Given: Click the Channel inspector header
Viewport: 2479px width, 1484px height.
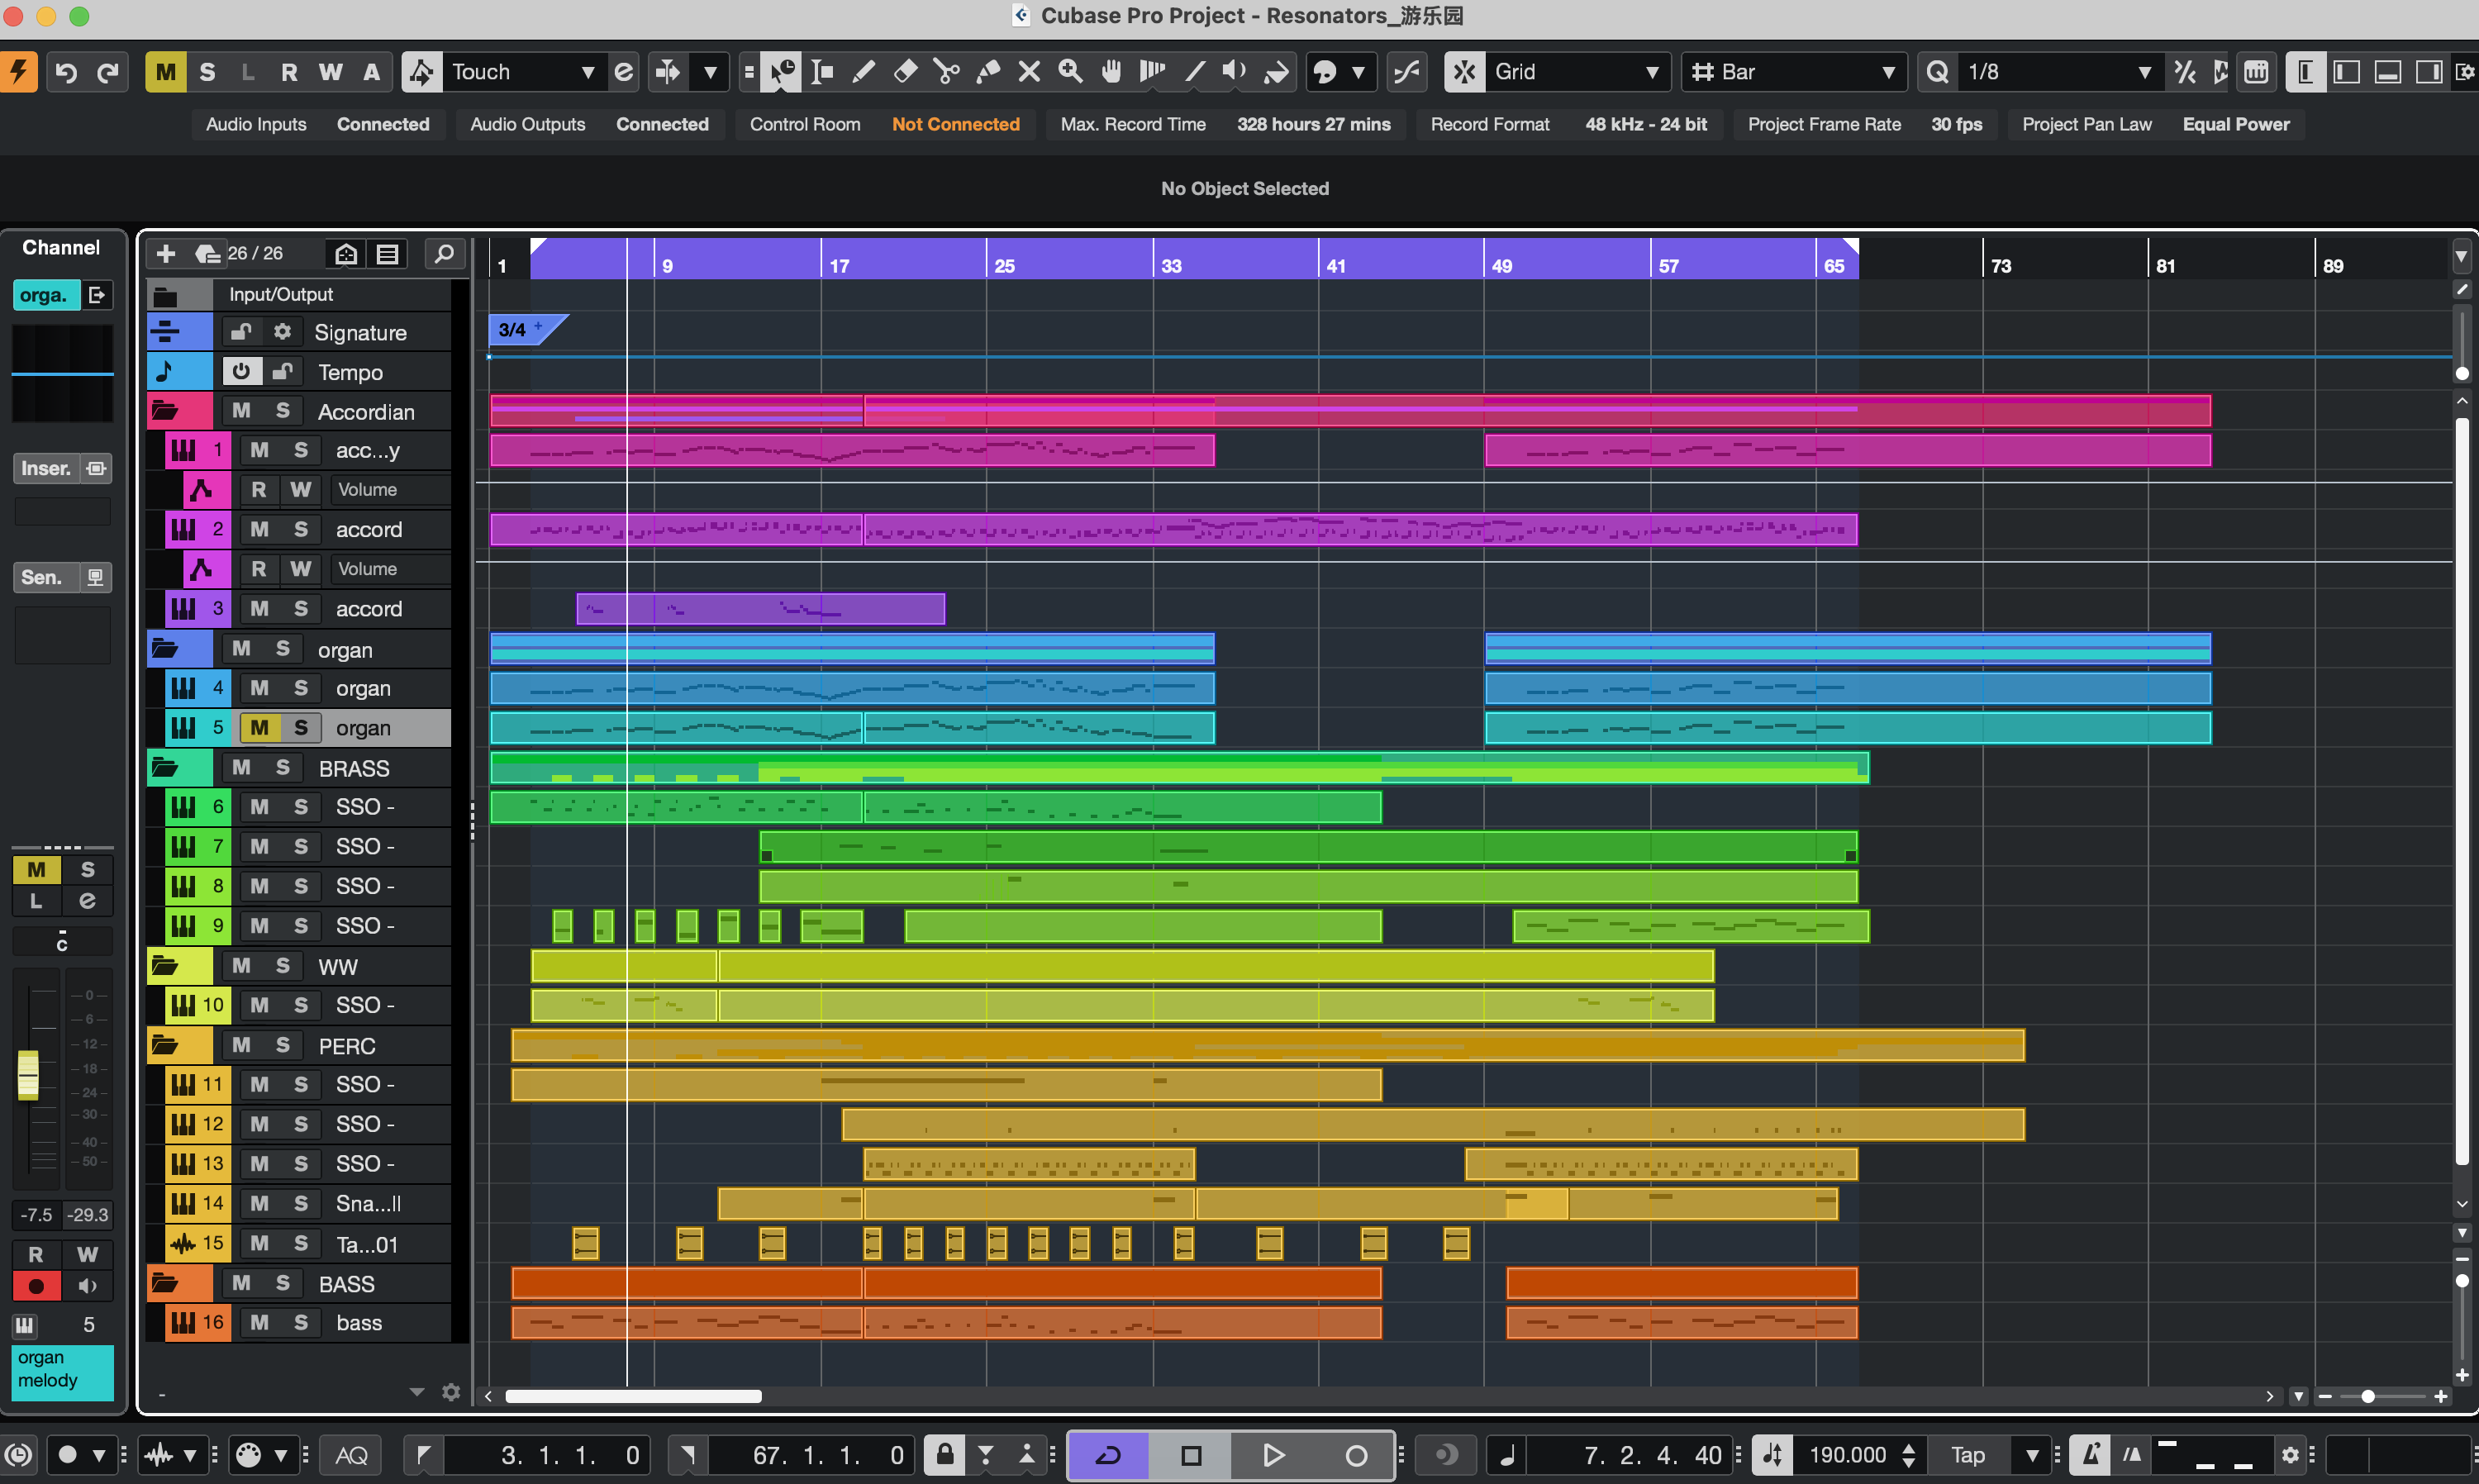Looking at the screenshot, I should [x=62, y=247].
